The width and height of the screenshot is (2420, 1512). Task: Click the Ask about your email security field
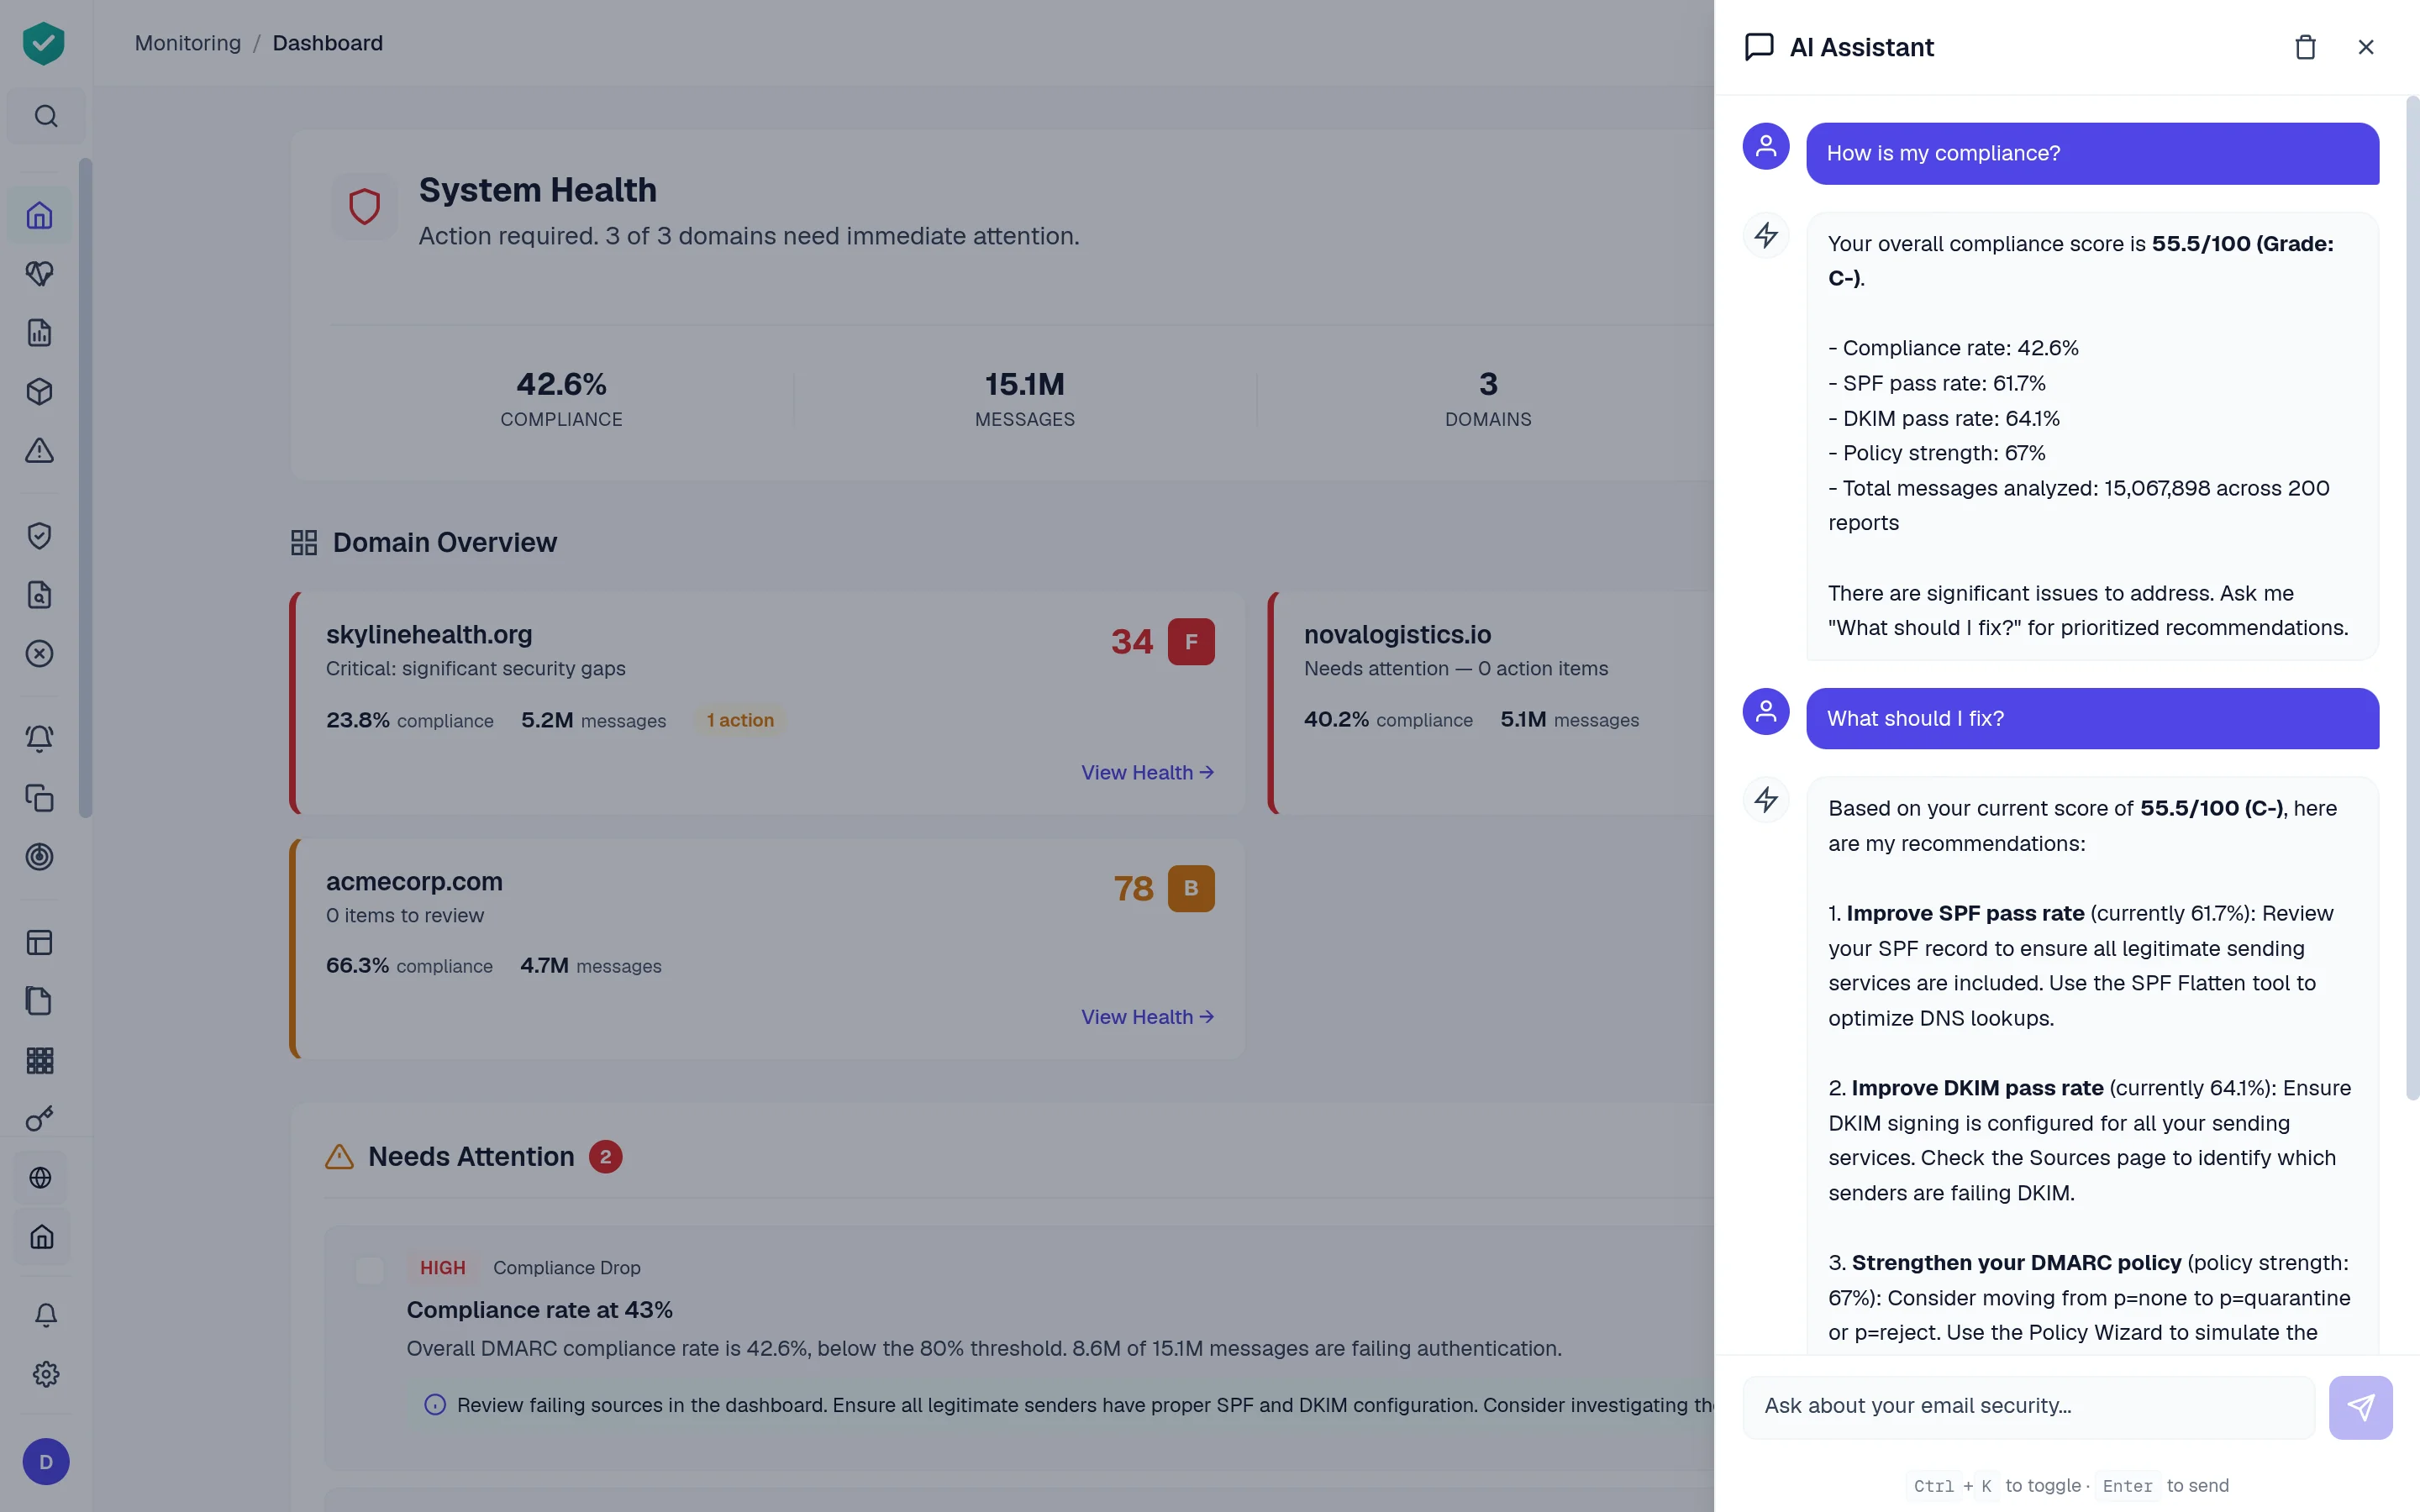point(2030,1406)
